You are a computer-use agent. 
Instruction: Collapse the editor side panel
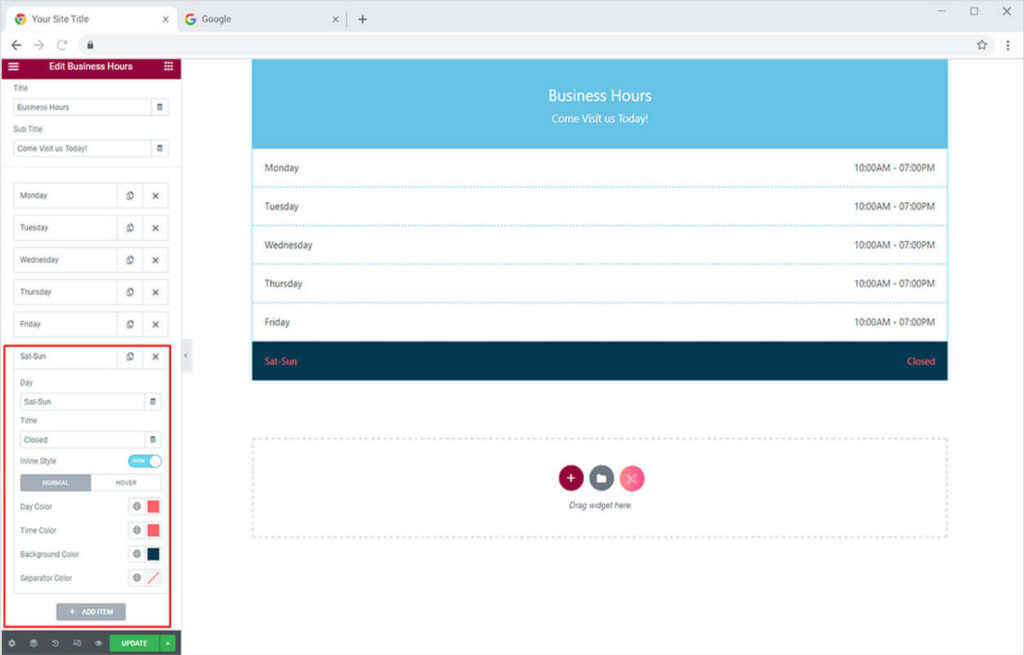pyautogui.click(x=186, y=355)
